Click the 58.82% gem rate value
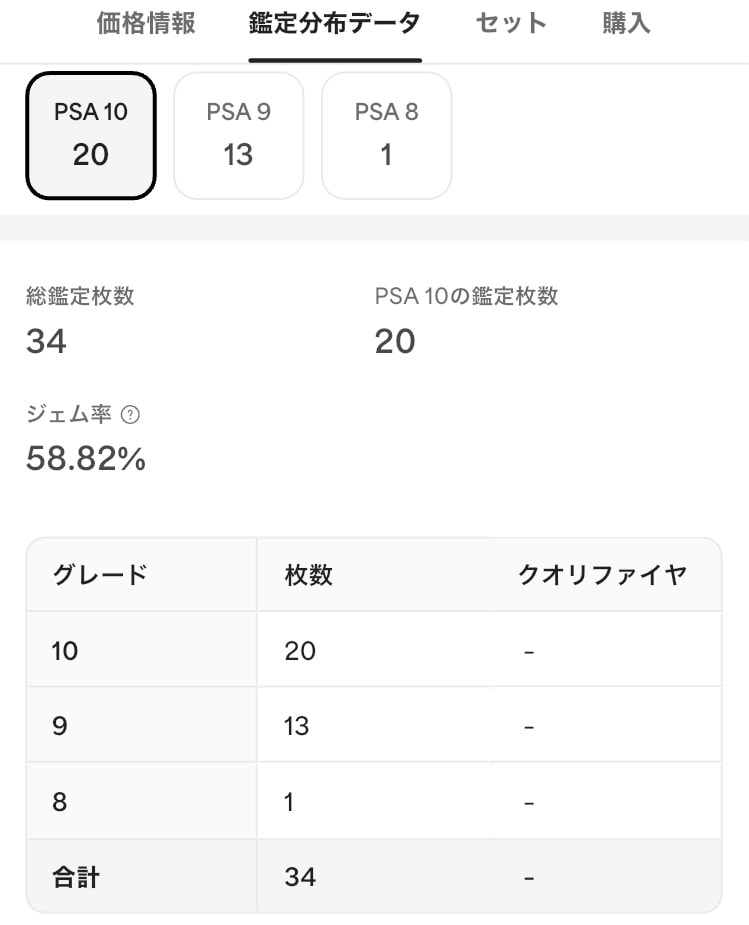This screenshot has height=925, width=749. (x=86, y=458)
